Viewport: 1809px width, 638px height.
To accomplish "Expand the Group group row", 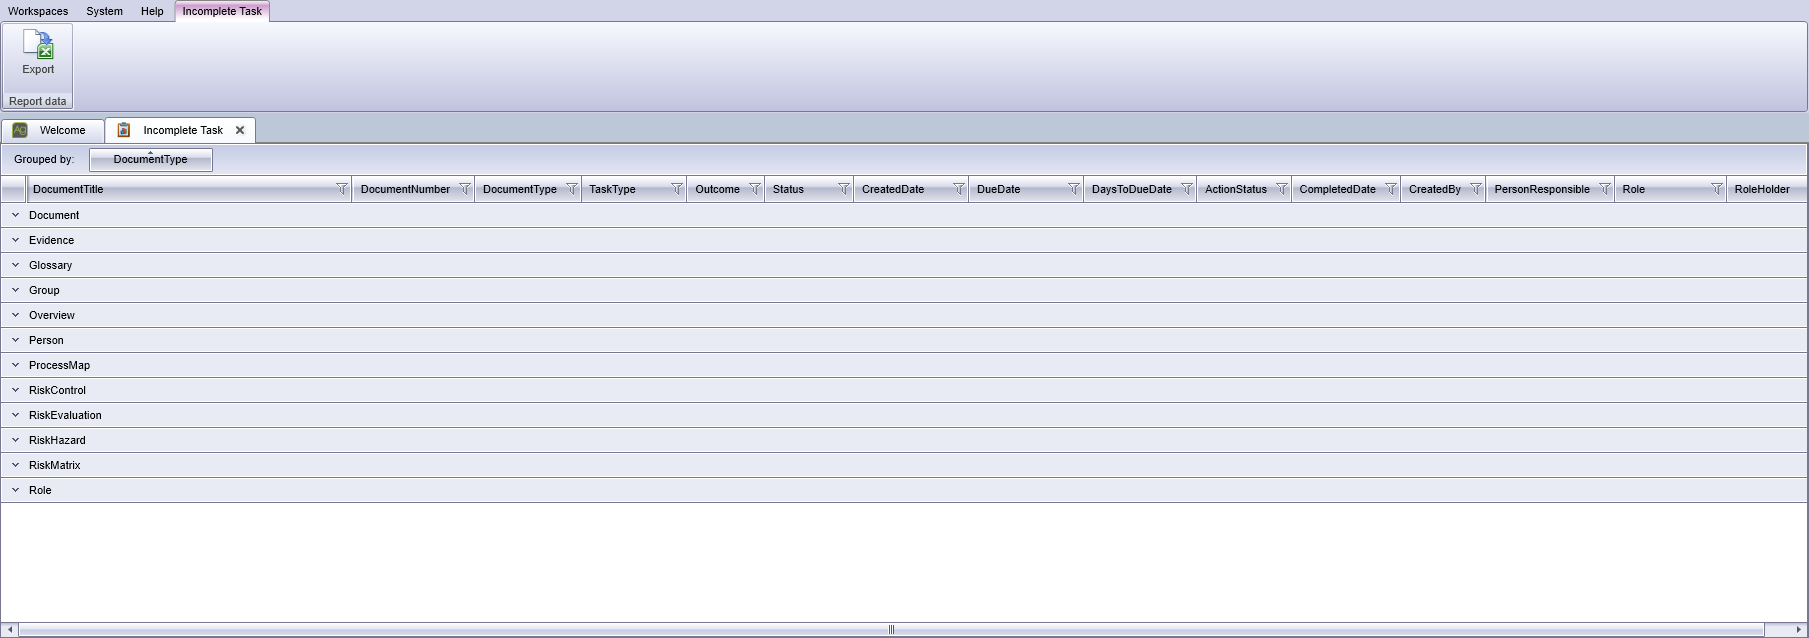I will [15, 290].
